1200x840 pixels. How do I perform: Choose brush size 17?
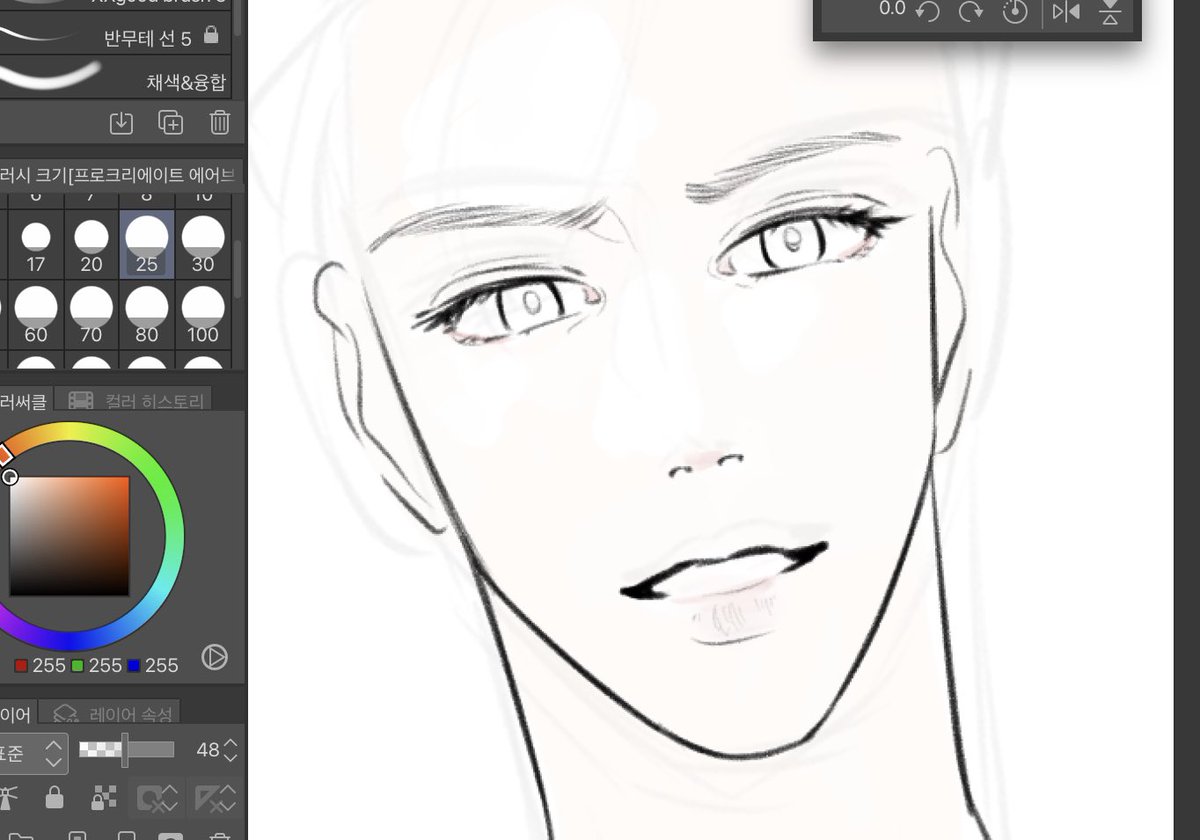pyautogui.click(x=36, y=245)
